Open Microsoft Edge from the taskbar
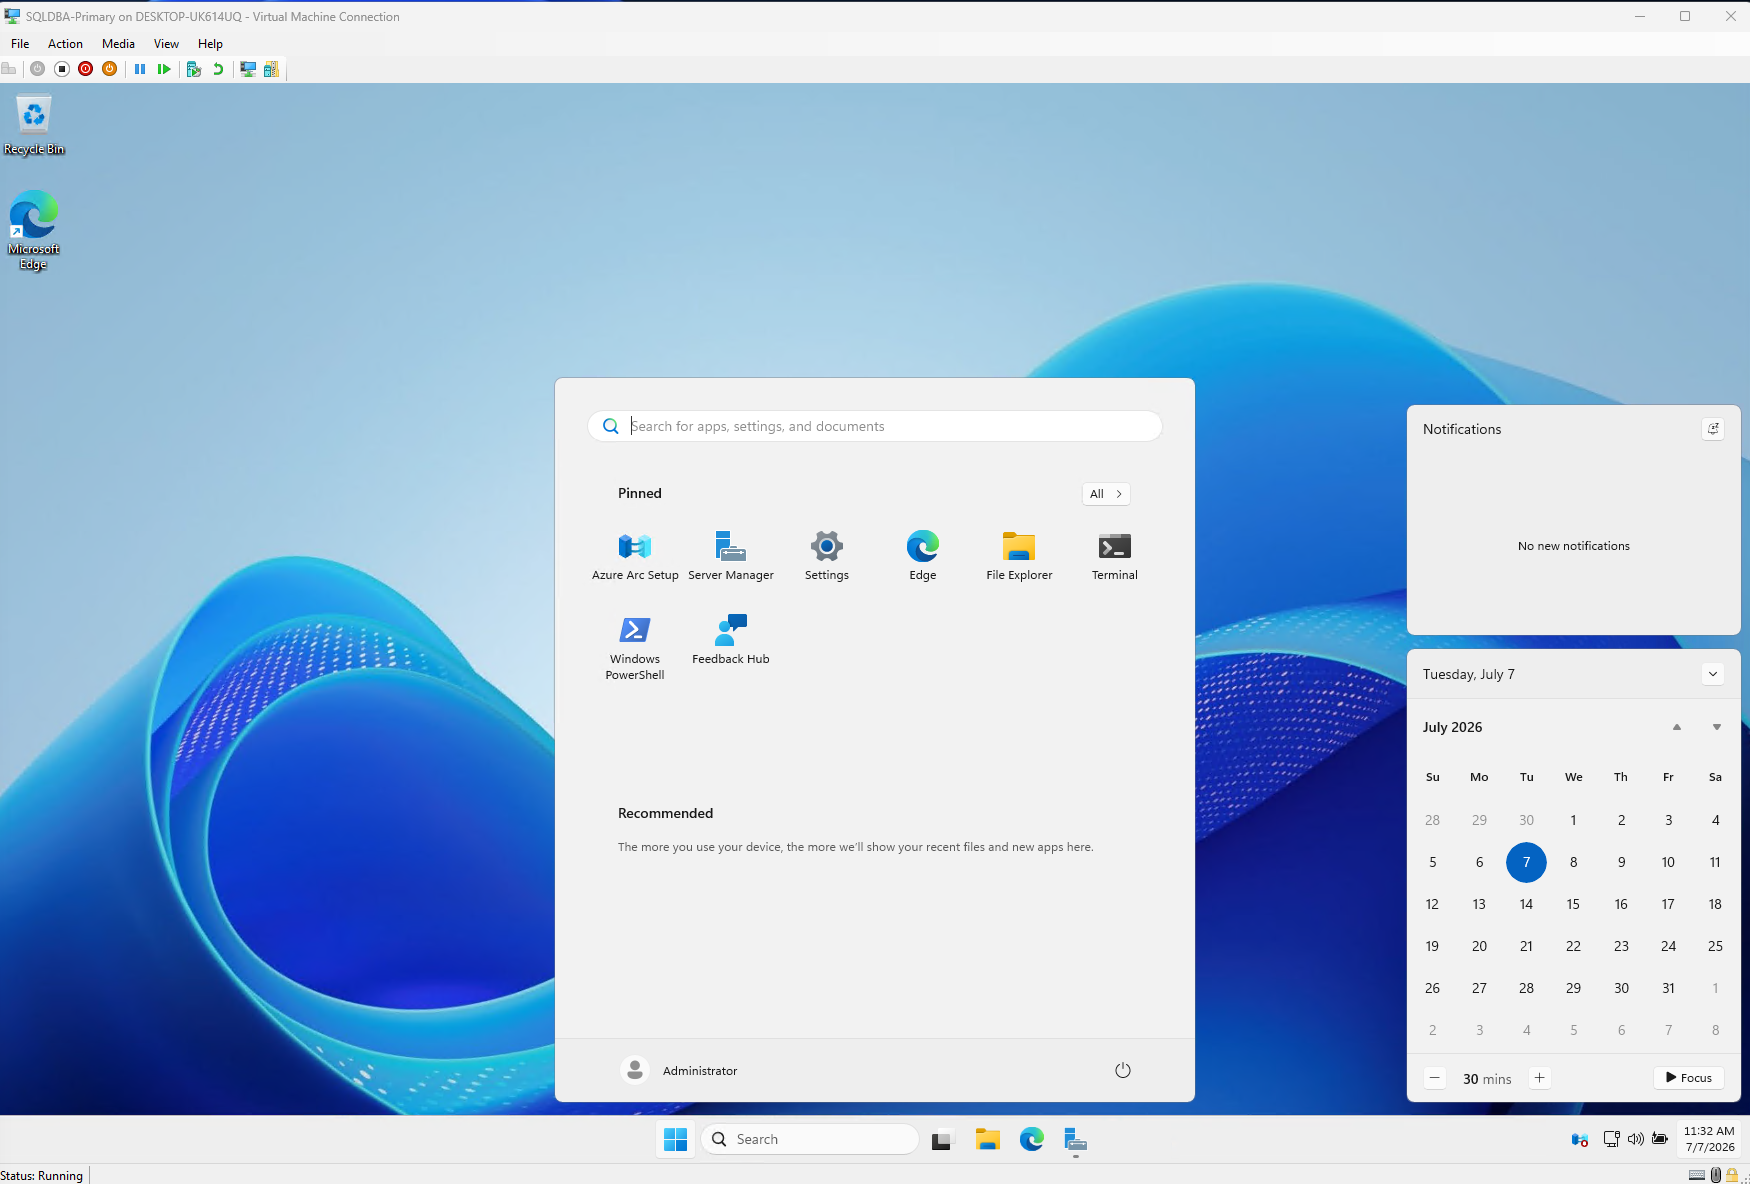 coord(1032,1139)
